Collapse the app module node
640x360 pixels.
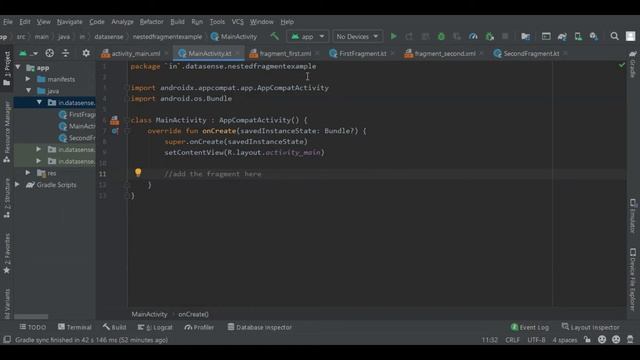(x=18, y=67)
